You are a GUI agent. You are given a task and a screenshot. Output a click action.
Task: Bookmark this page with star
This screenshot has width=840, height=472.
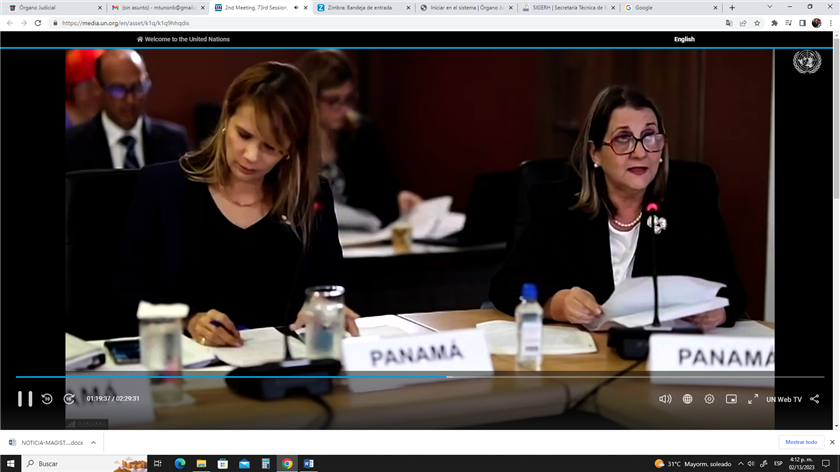[757, 23]
